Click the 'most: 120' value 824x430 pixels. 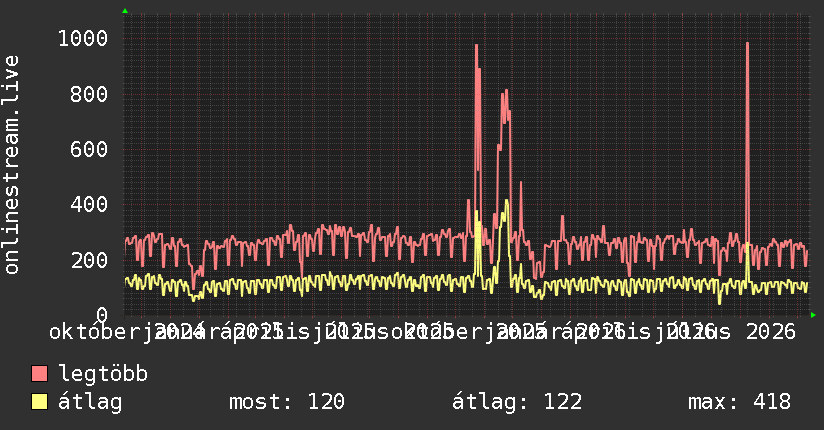pos(287,402)
